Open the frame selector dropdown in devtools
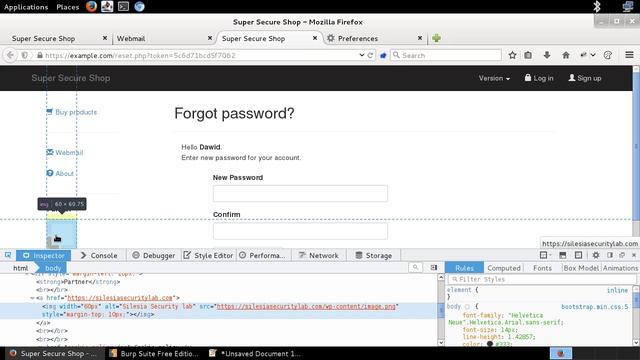The height and width of the screenshot is (360, 640). tap(545, 256)
